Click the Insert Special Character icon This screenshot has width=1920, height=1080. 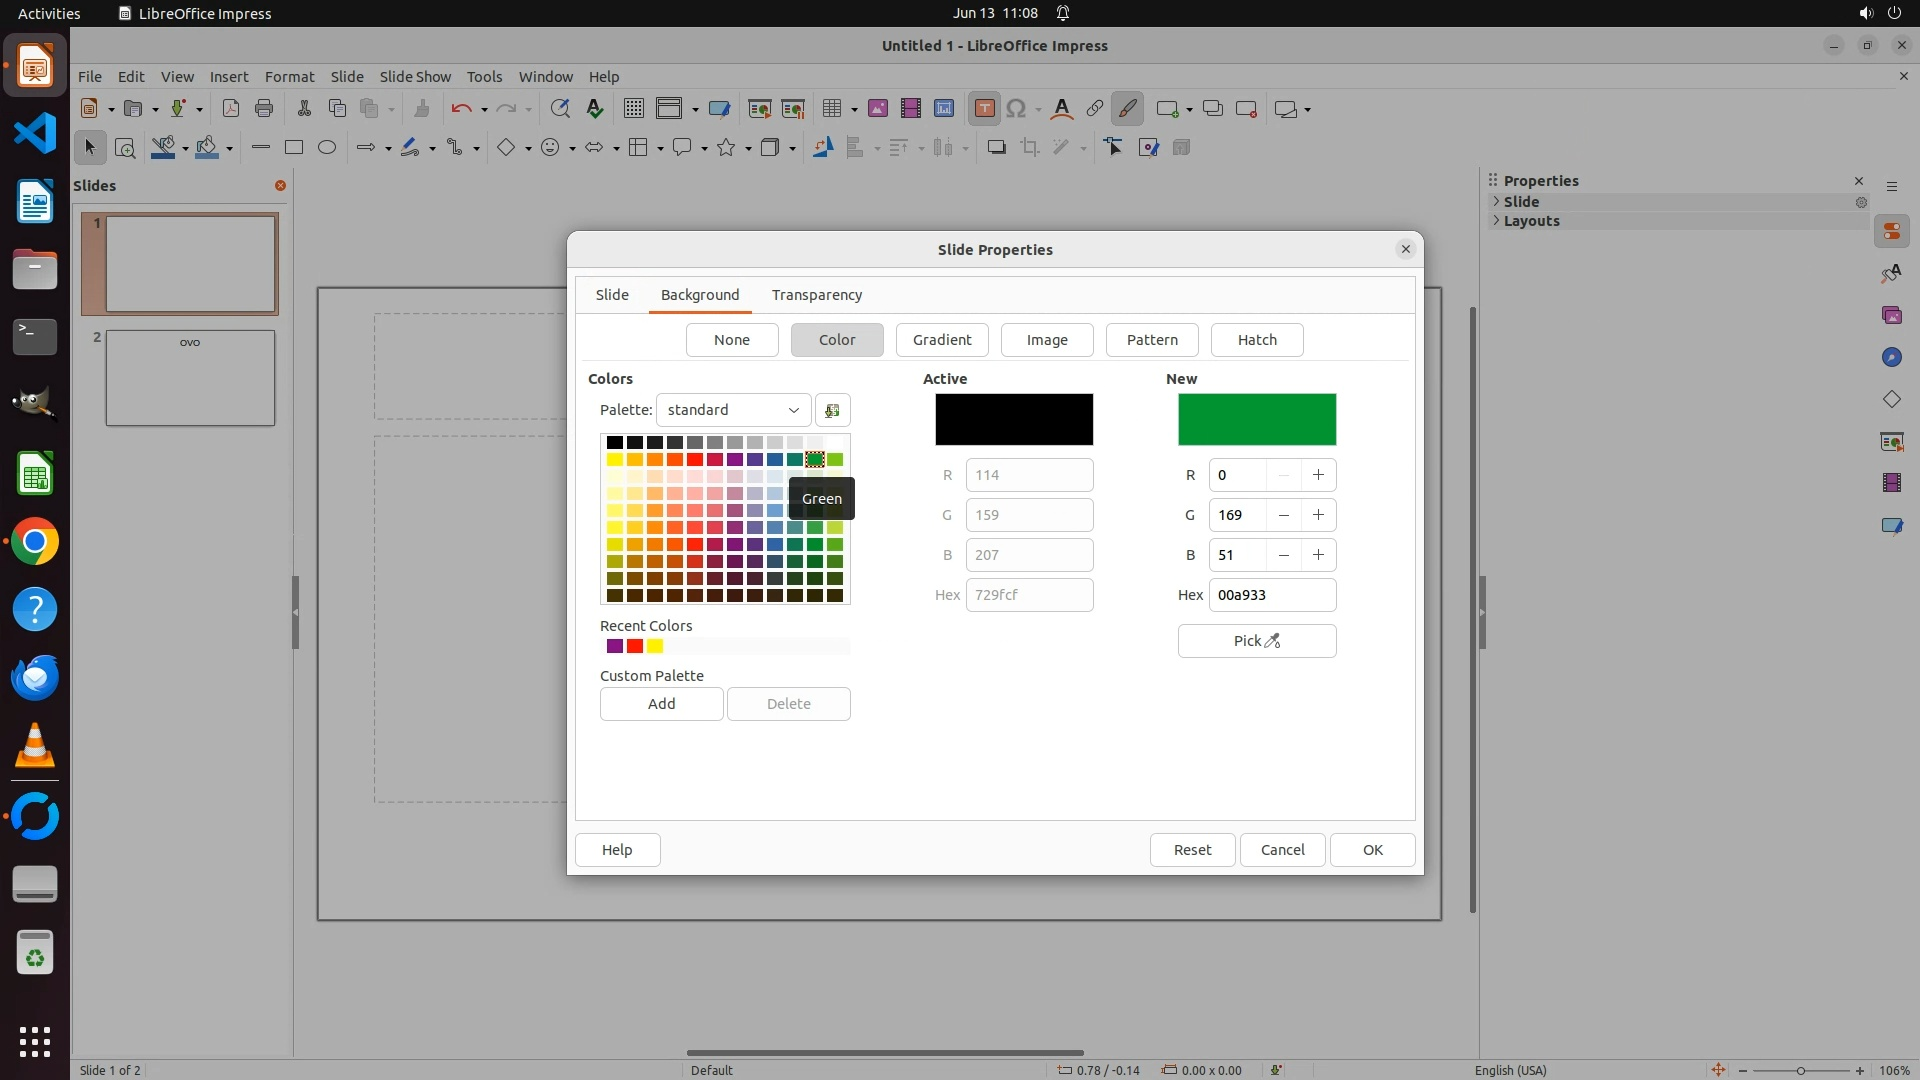coord(1016,109)
